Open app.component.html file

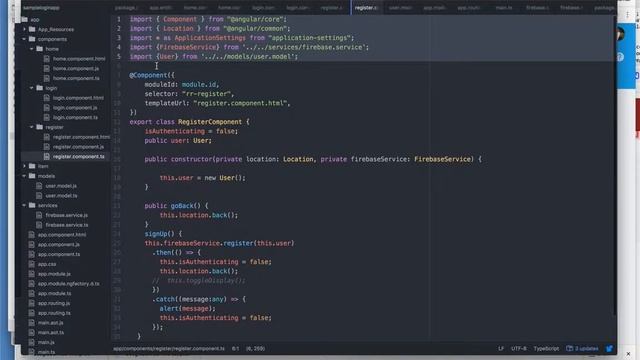62,235
